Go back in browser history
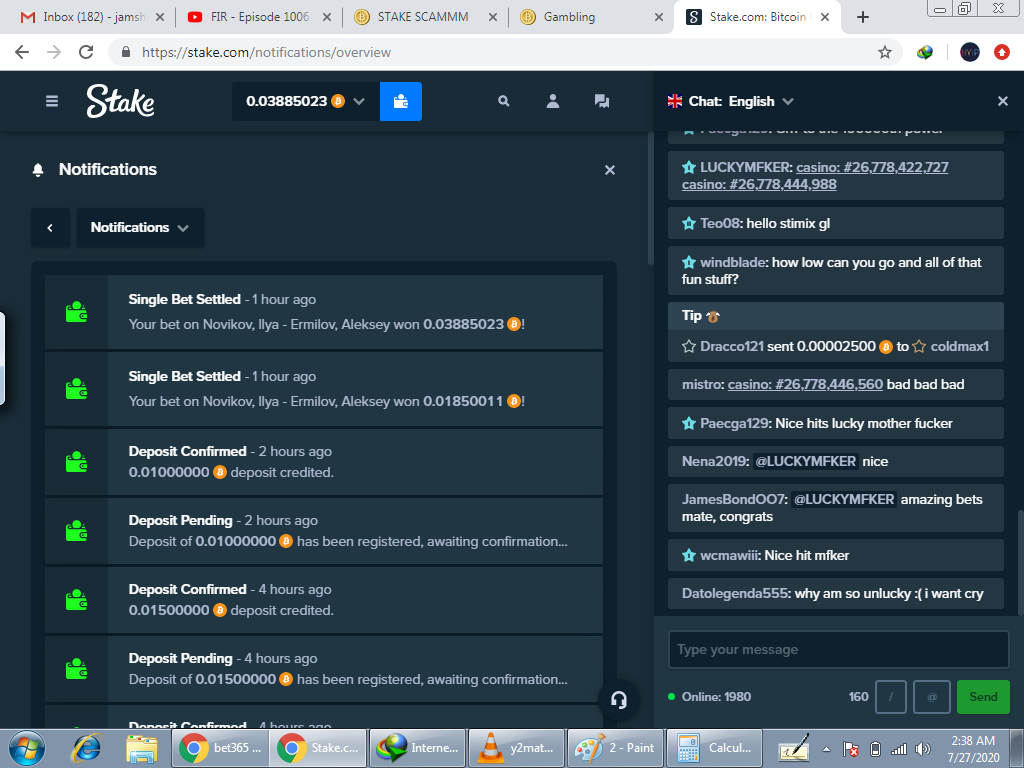1024x768 pixels. coord(22,52)
